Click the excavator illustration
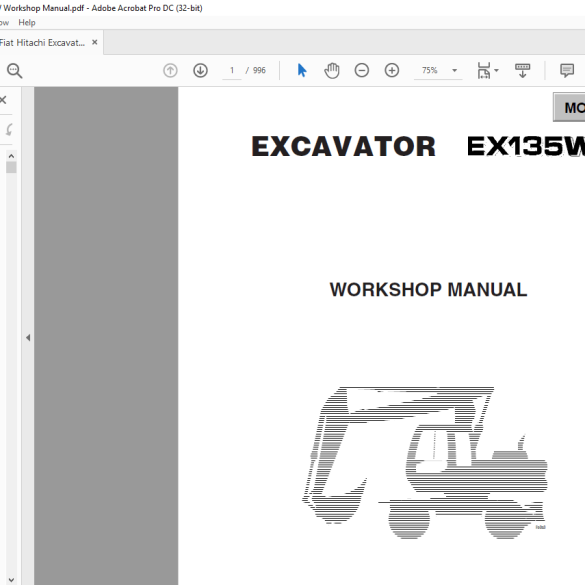585x585 pixels. (425, 463)
